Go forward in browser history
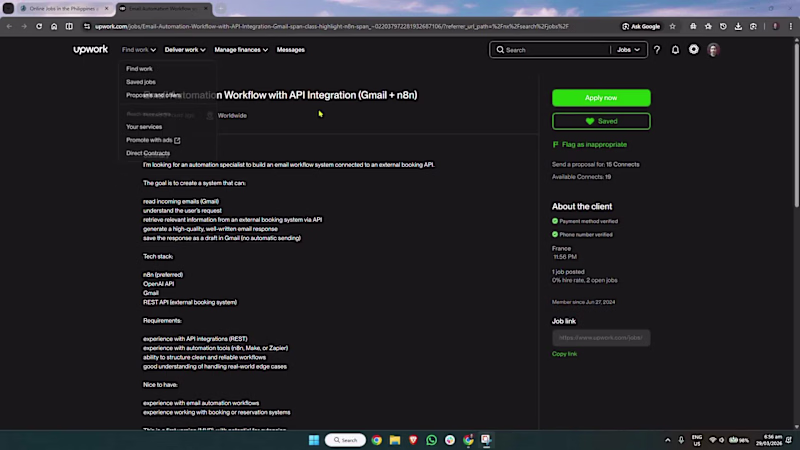800x450 pixels. 24,26
